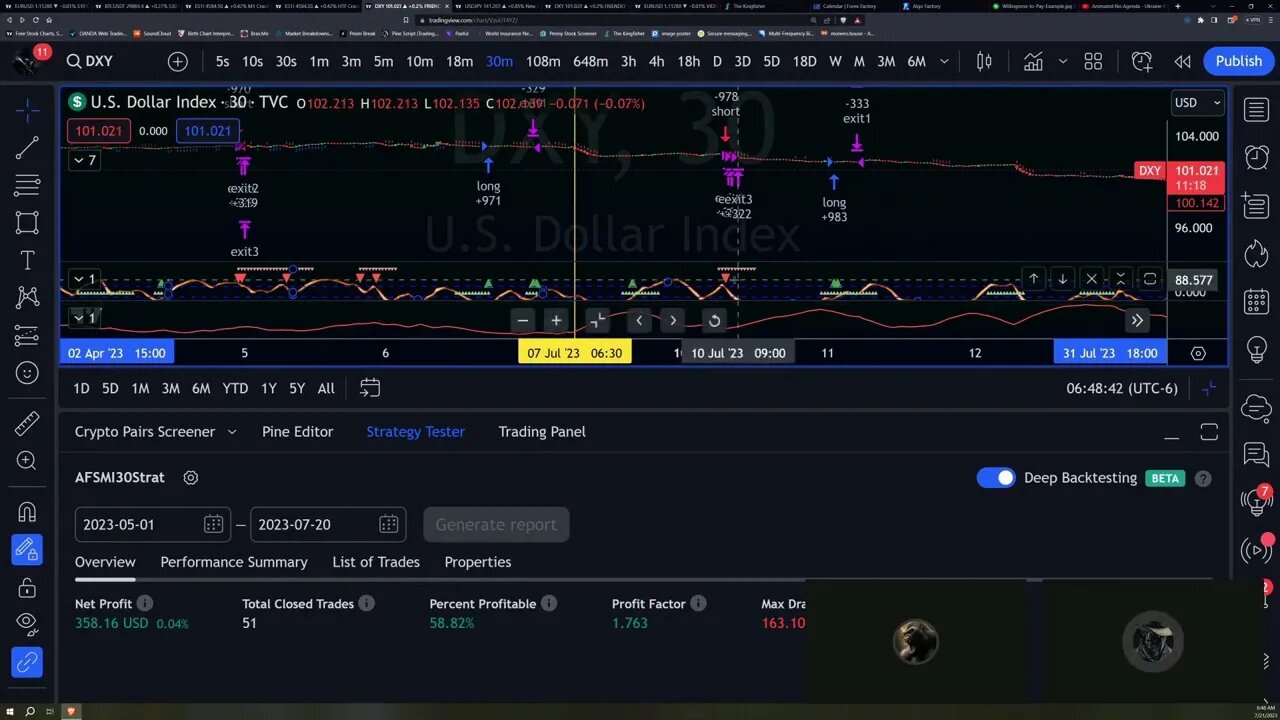Select the zoom in tool

coord(27,460)
